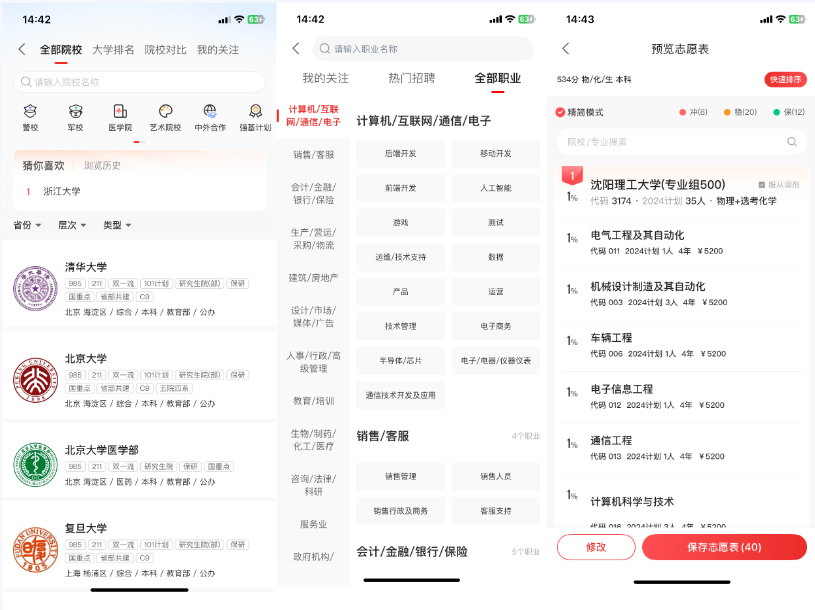815x610 pixels.
Task: Select 会计/金融/银行/保险 in the left sidebar
Action: coord(313,193)
